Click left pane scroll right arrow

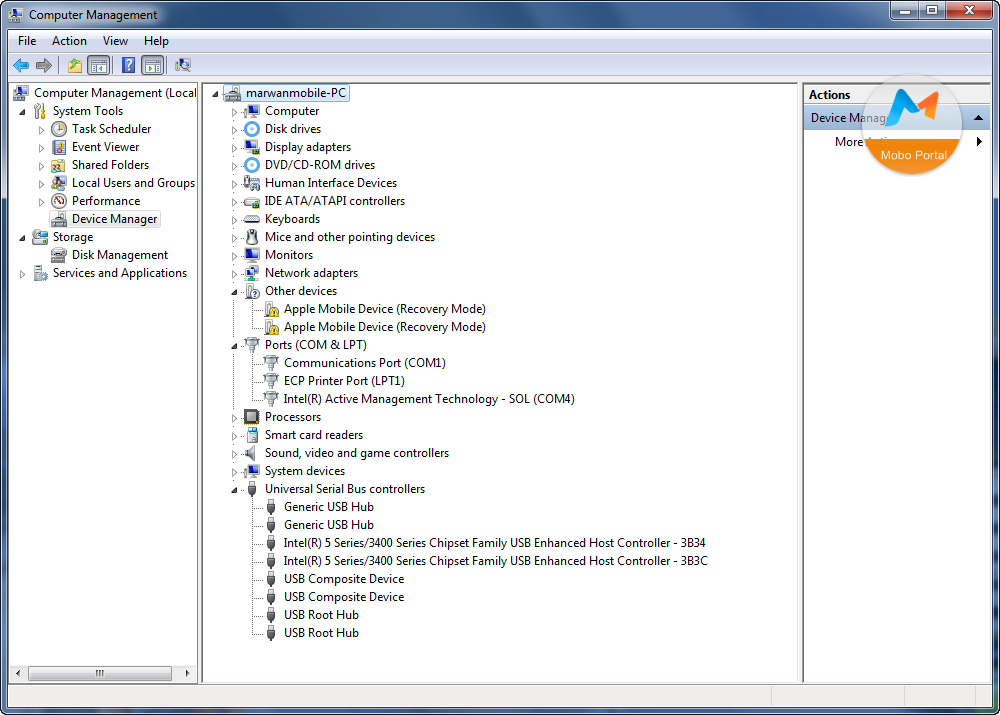tap(187, 674)
